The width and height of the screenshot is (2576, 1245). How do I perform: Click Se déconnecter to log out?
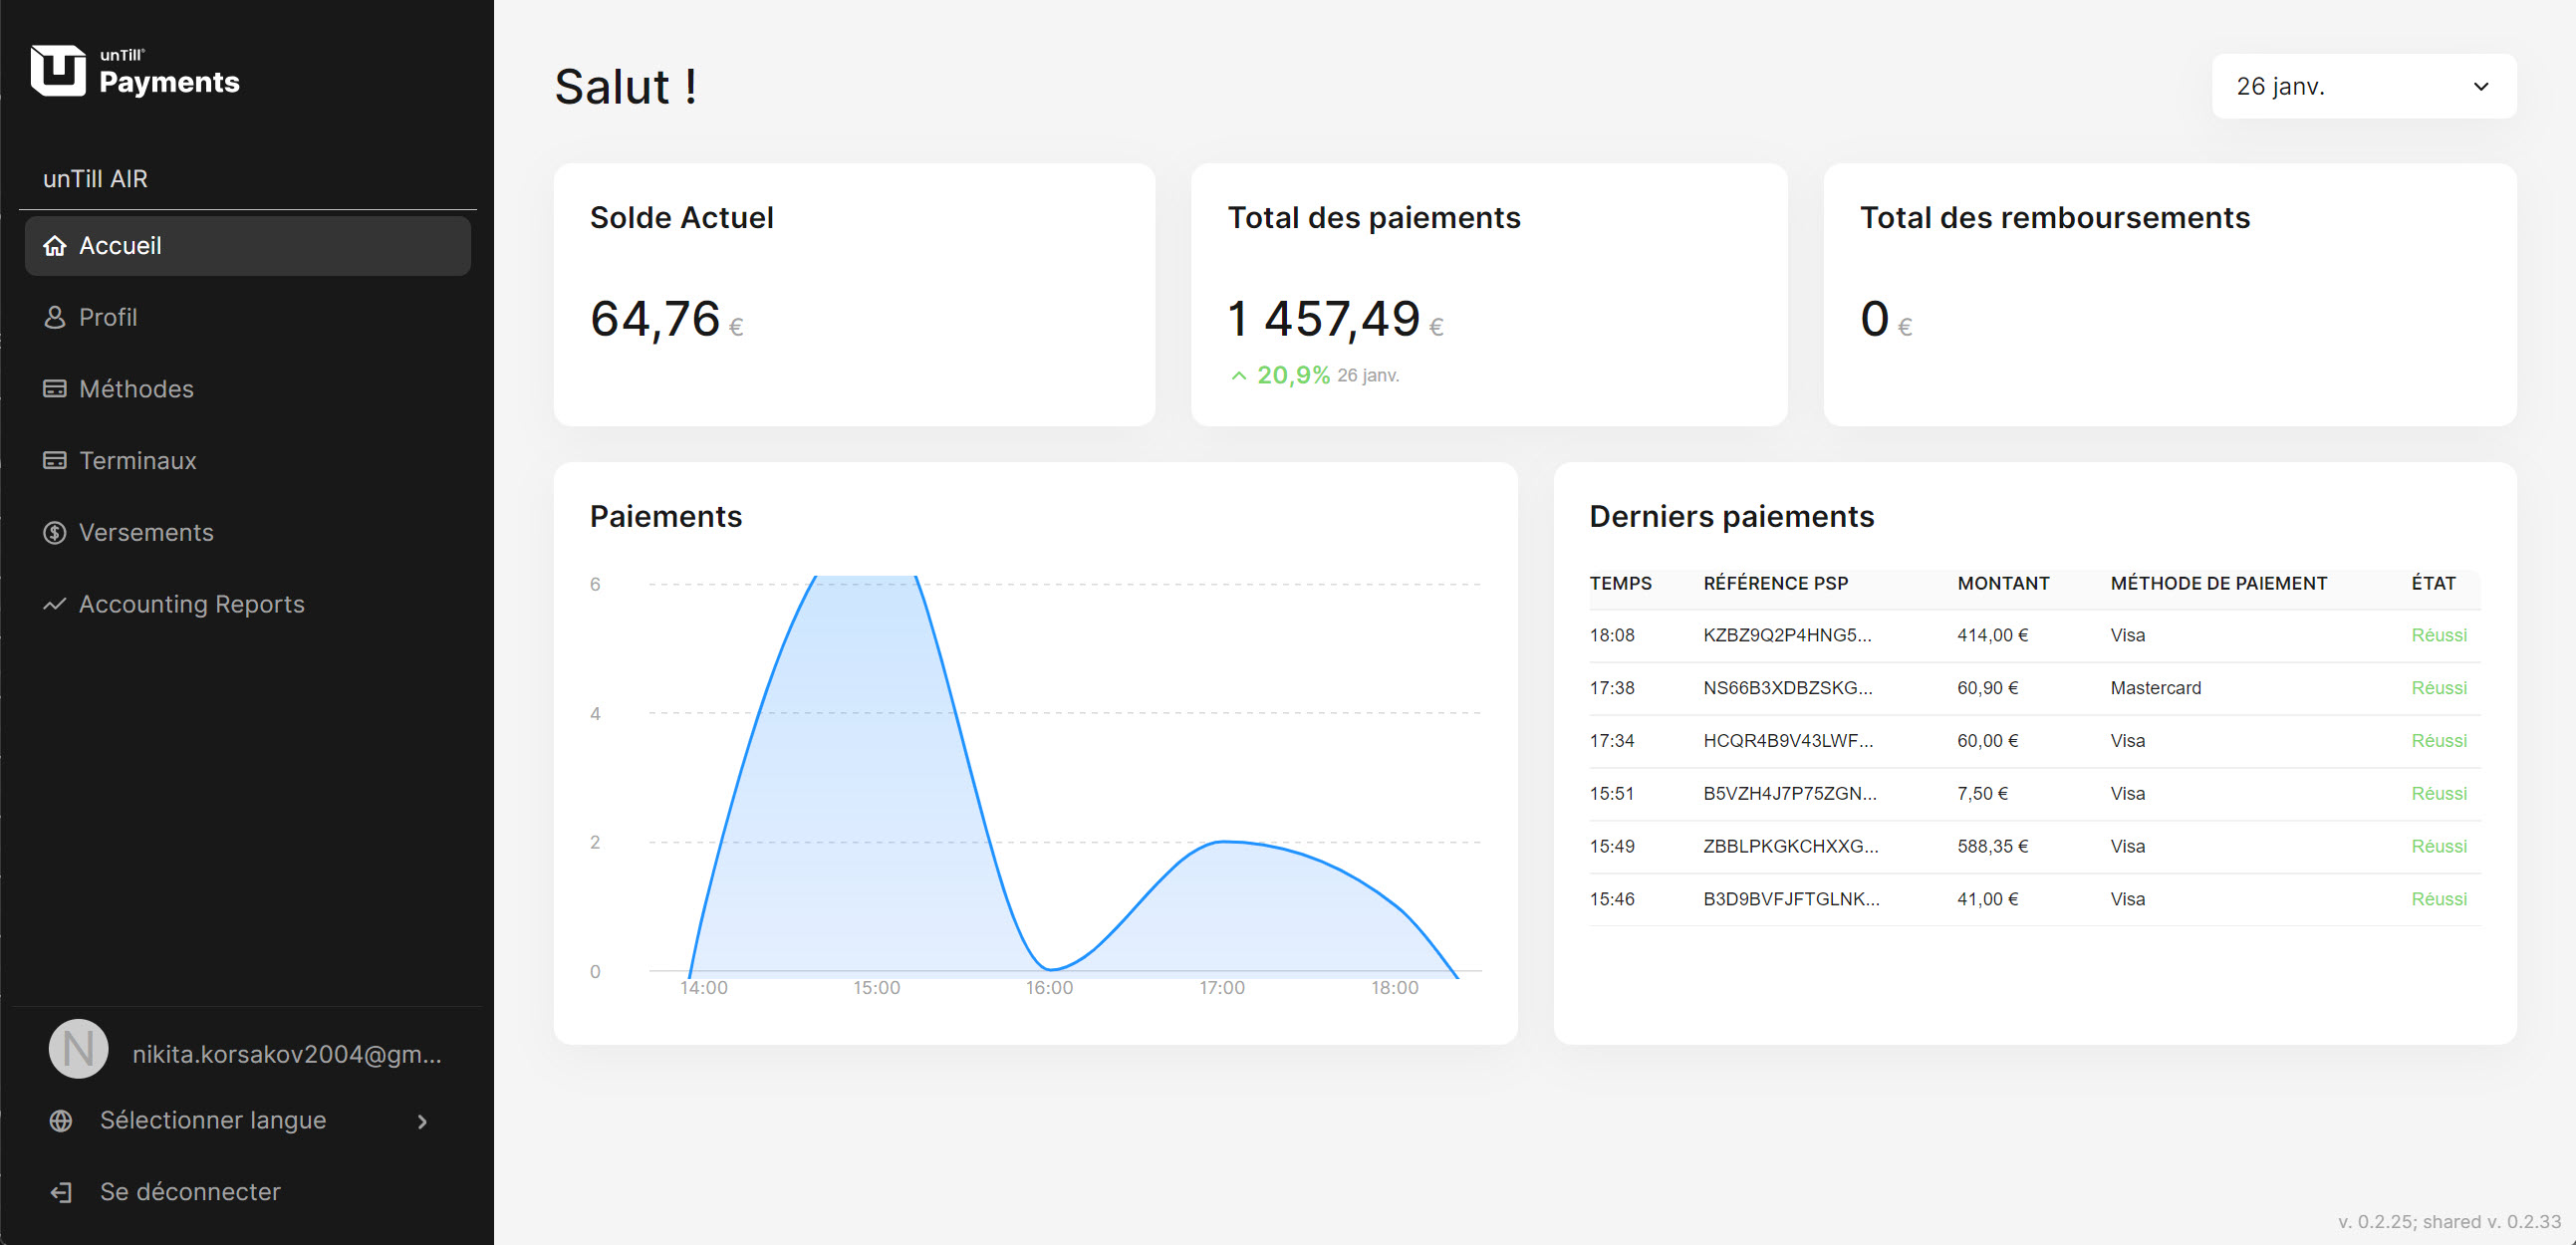click(190, 1192)
